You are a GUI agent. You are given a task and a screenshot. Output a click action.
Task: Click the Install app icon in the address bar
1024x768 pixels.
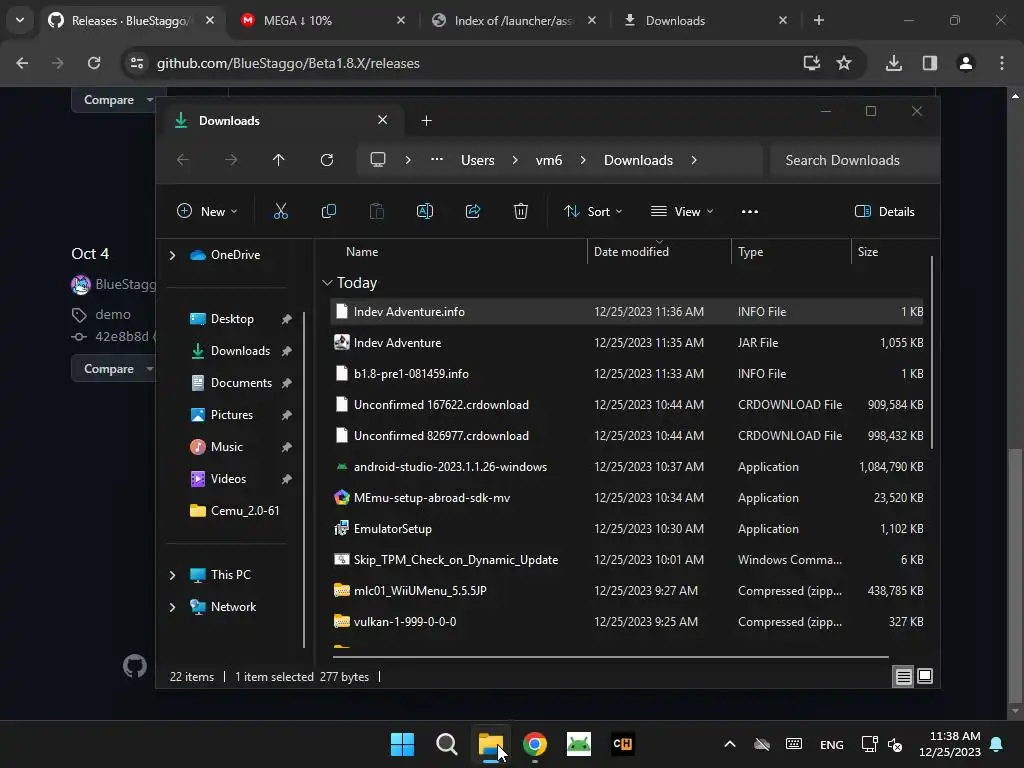[811, 63]
